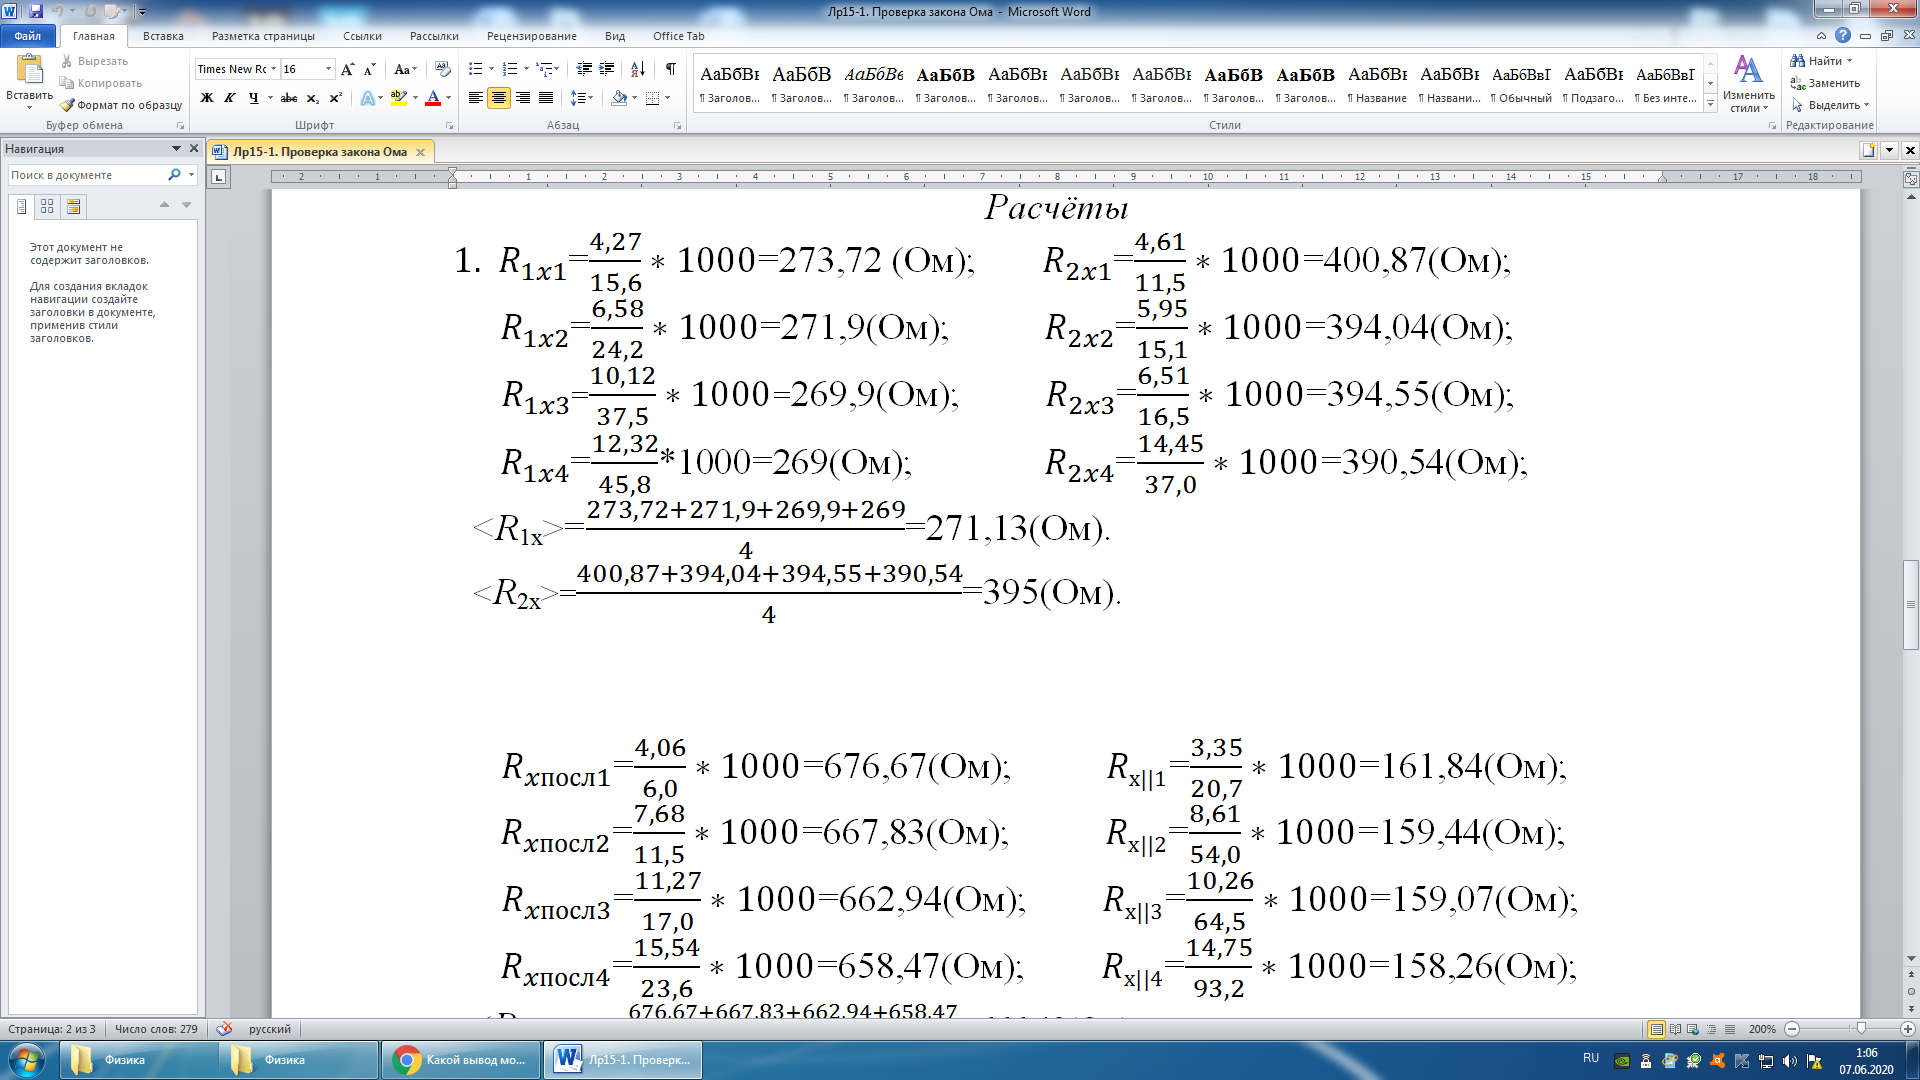Open the Файл tab
The width and height of the screenshot is (1920, 1080).
(28, 36)
